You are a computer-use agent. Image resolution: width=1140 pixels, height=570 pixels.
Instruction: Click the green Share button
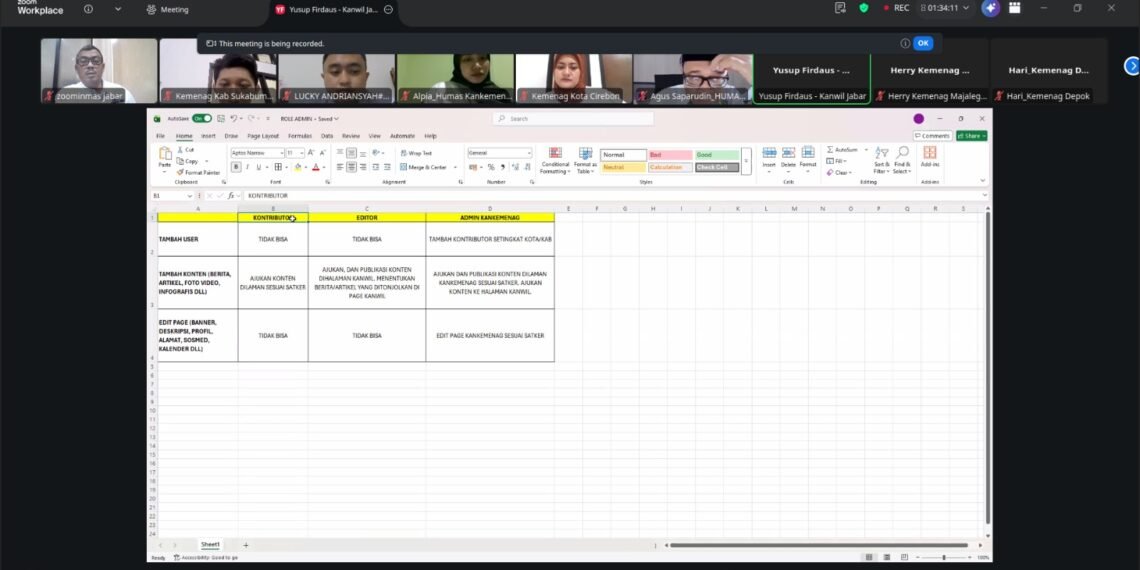971,136
